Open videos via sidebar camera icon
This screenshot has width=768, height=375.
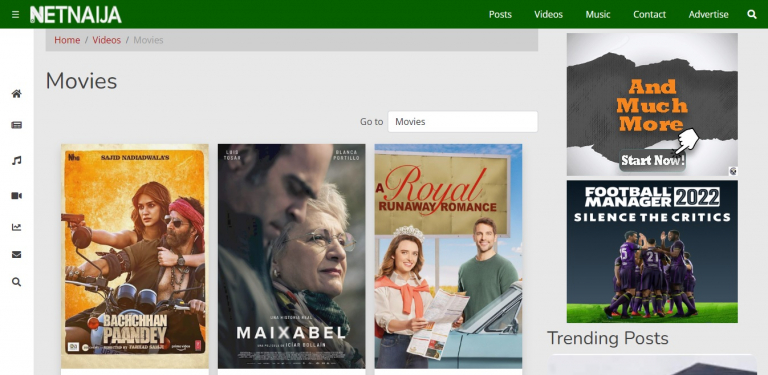[x=17, y=196]
